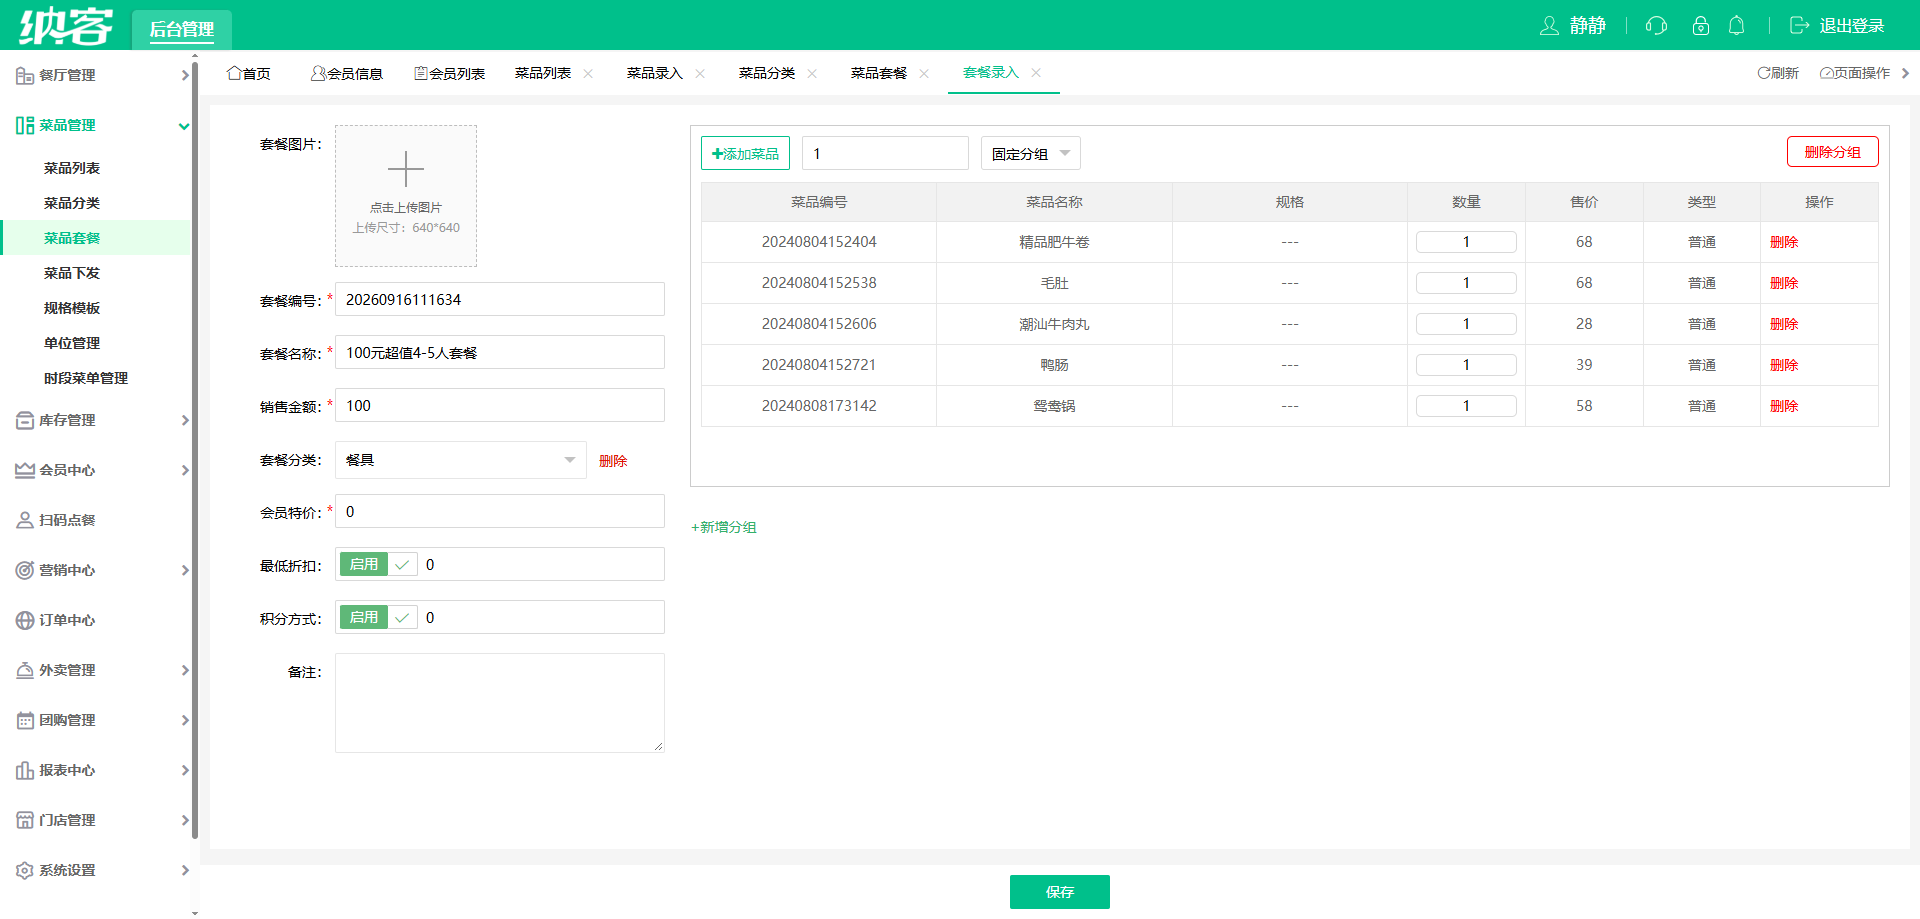Screen dimensions: 1920x919
Task: Expand the 会员中心 arrow
Action: 185,470
